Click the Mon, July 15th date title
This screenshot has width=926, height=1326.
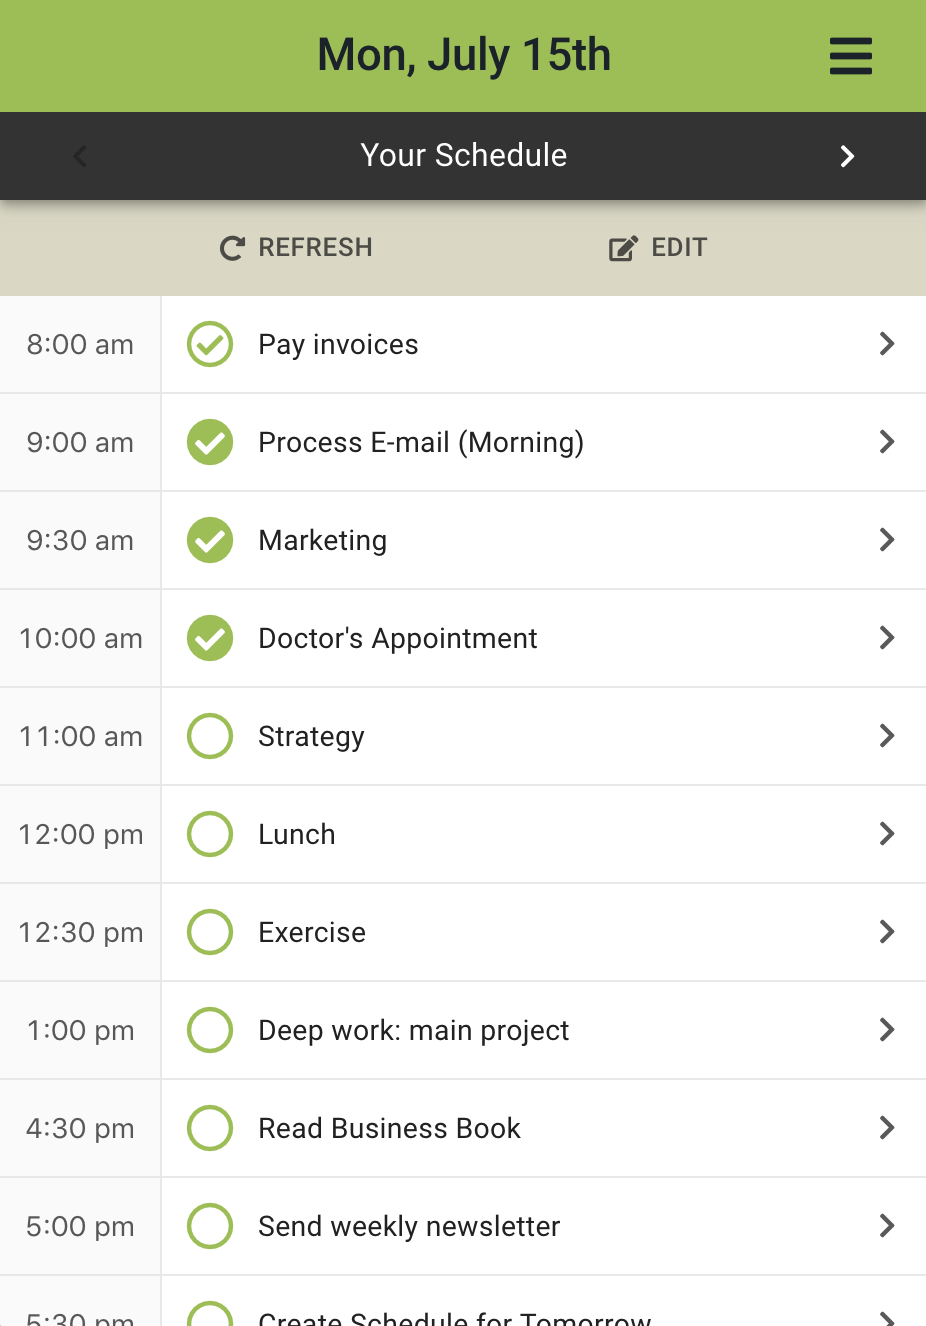click(463, 55)
